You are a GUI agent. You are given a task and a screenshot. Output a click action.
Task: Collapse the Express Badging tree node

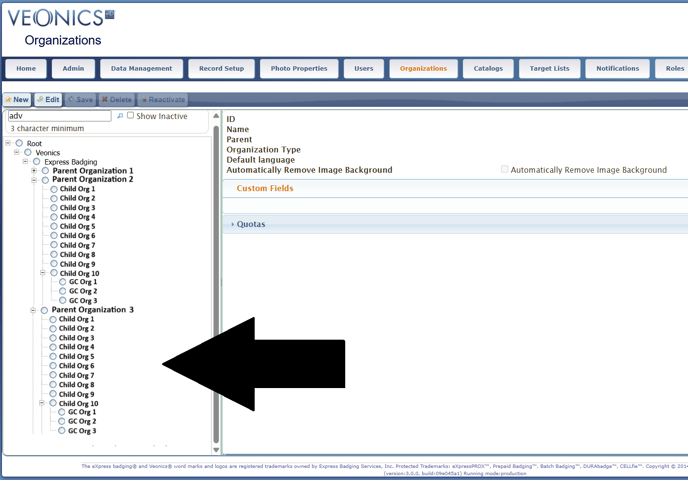pos(25,161)
